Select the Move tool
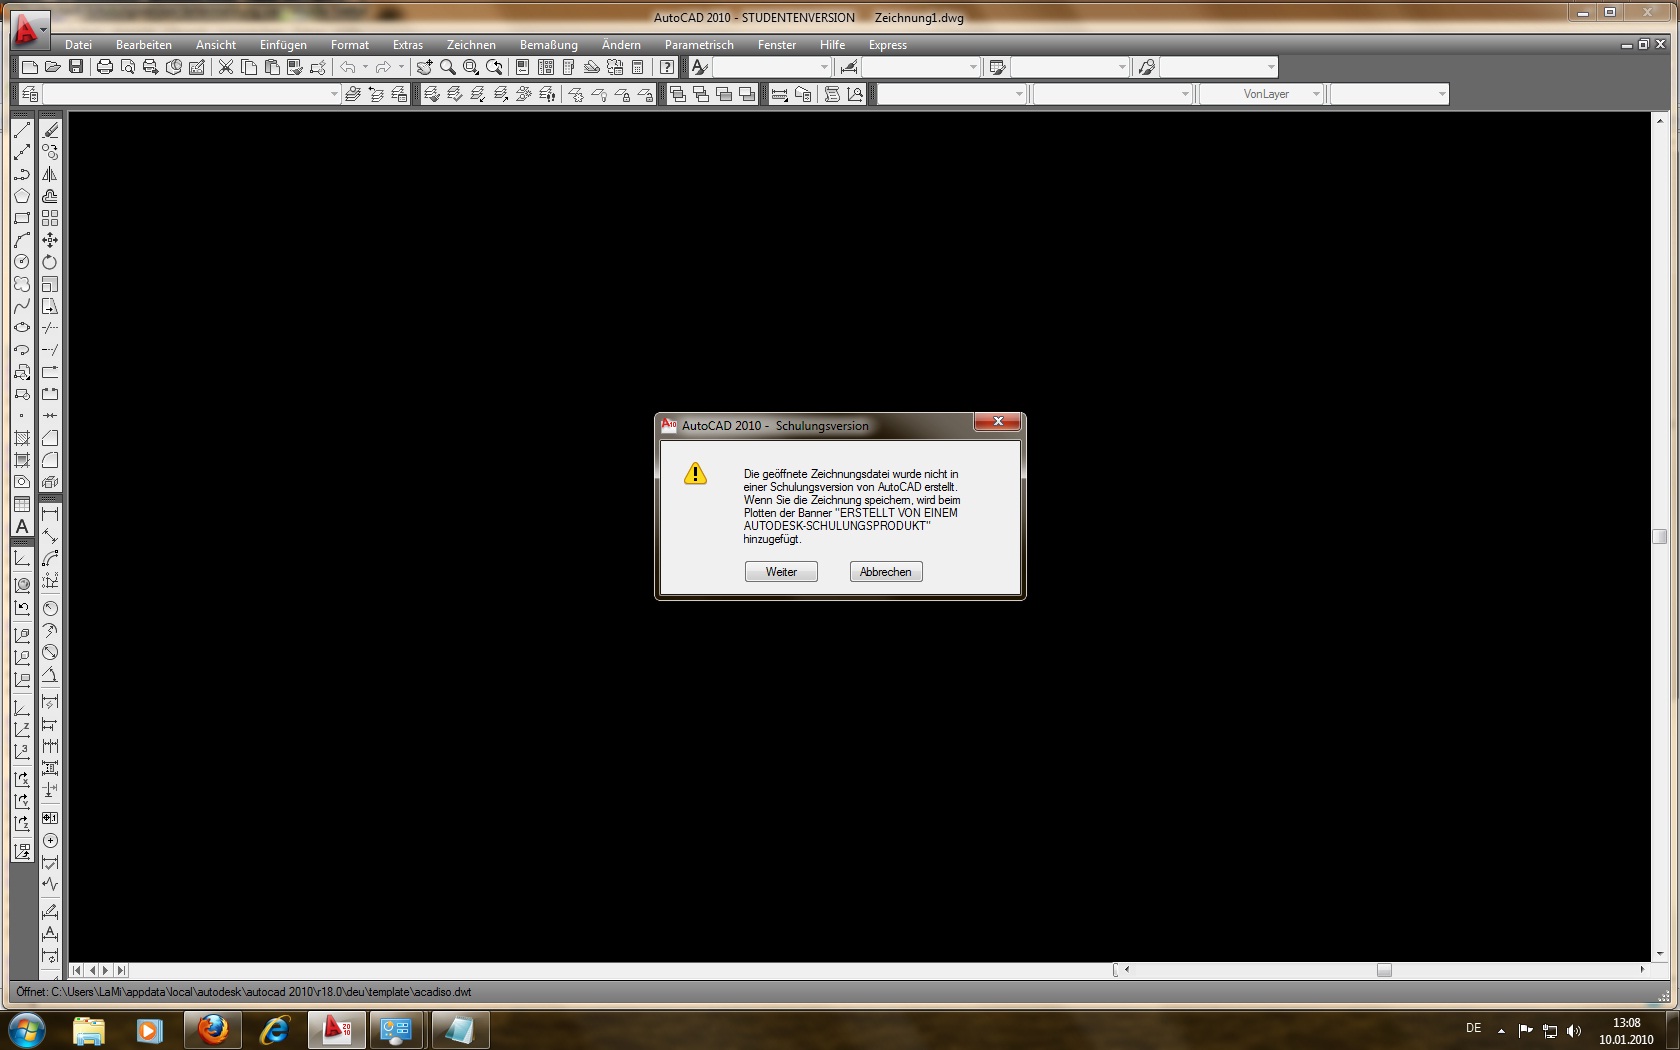The height and width of the screenshot is (1050, 1680). (x=50, y=240)
